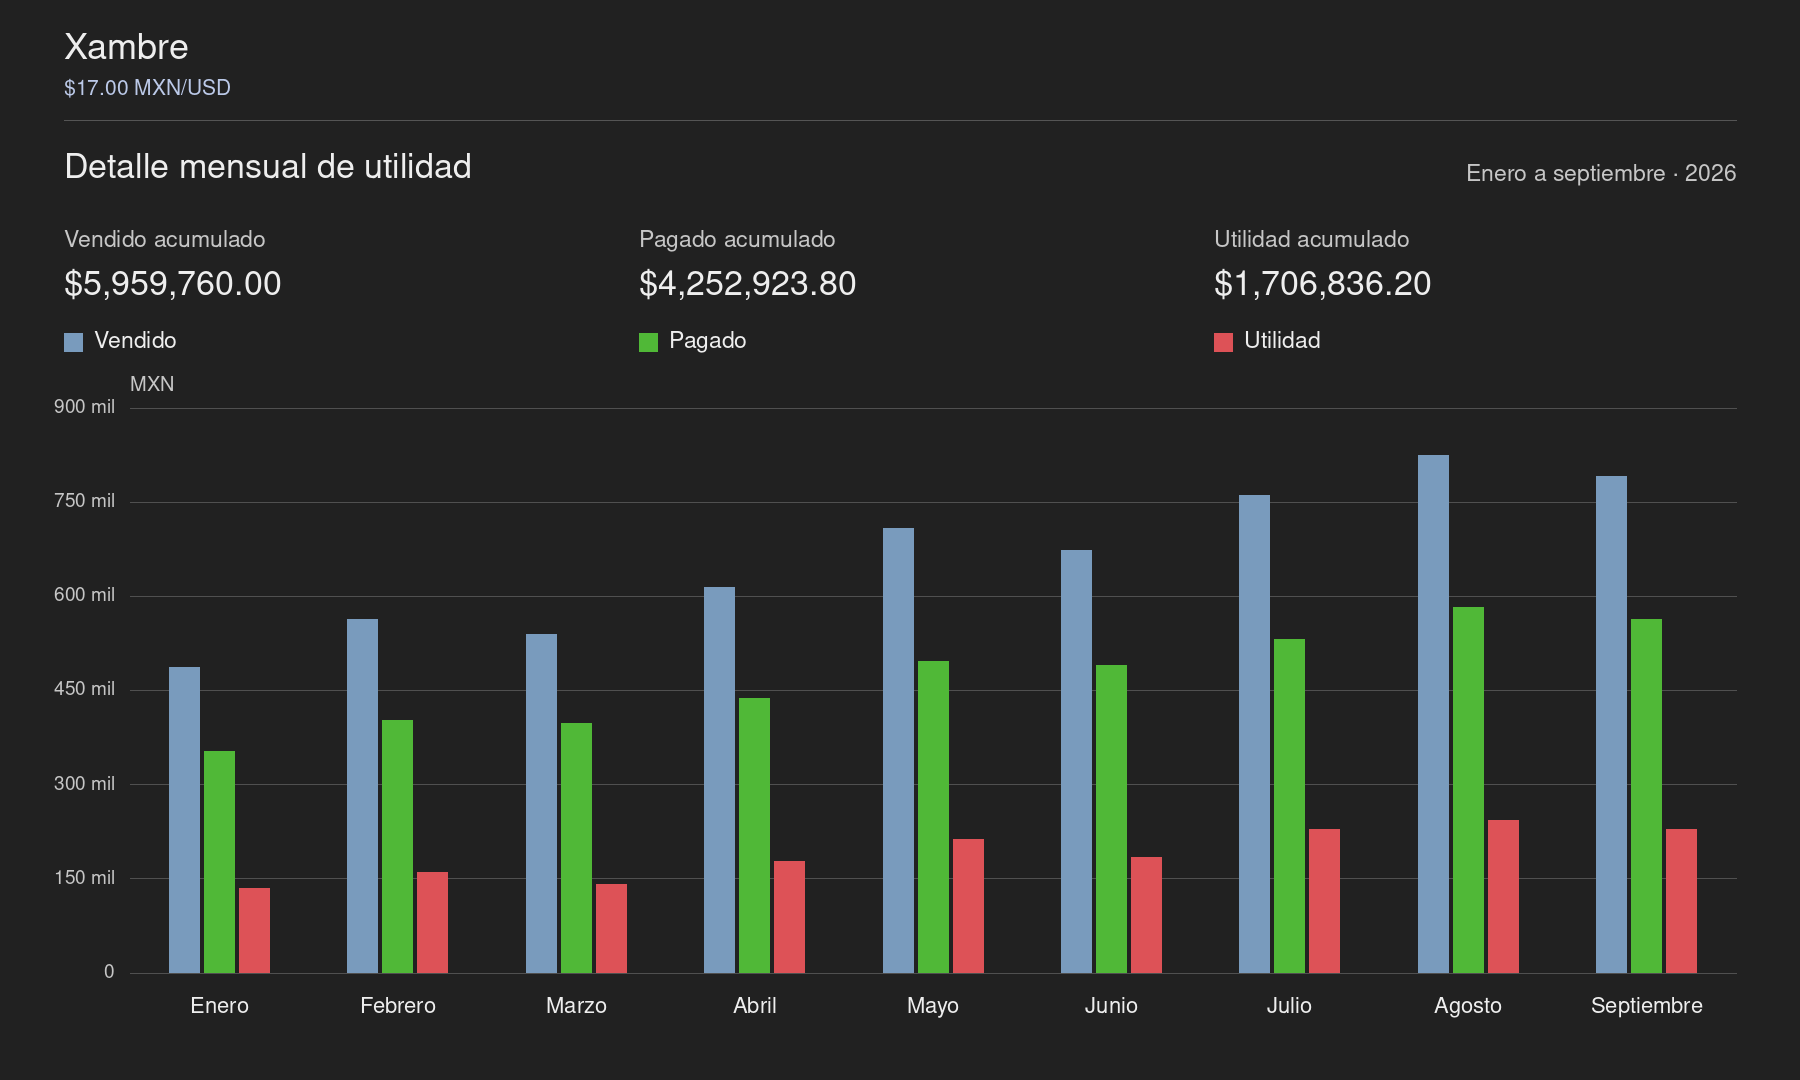Click the MXN axis unit label

(x=152, y=384)
